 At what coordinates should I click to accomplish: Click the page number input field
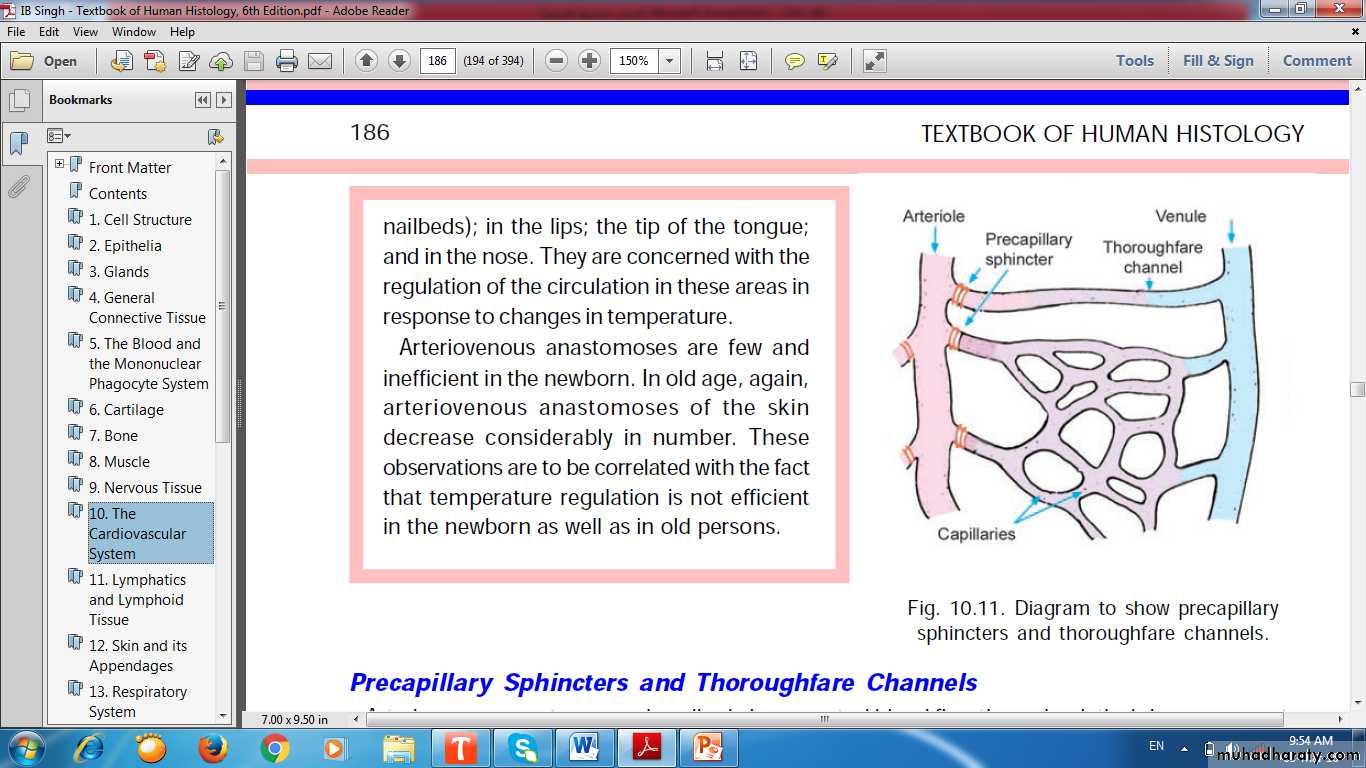coord(437,61)
